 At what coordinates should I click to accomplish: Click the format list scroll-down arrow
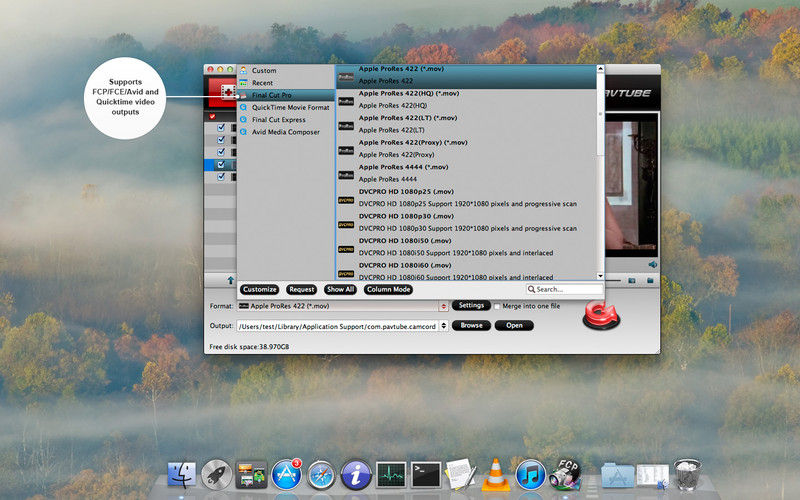(x=600, y=276)
